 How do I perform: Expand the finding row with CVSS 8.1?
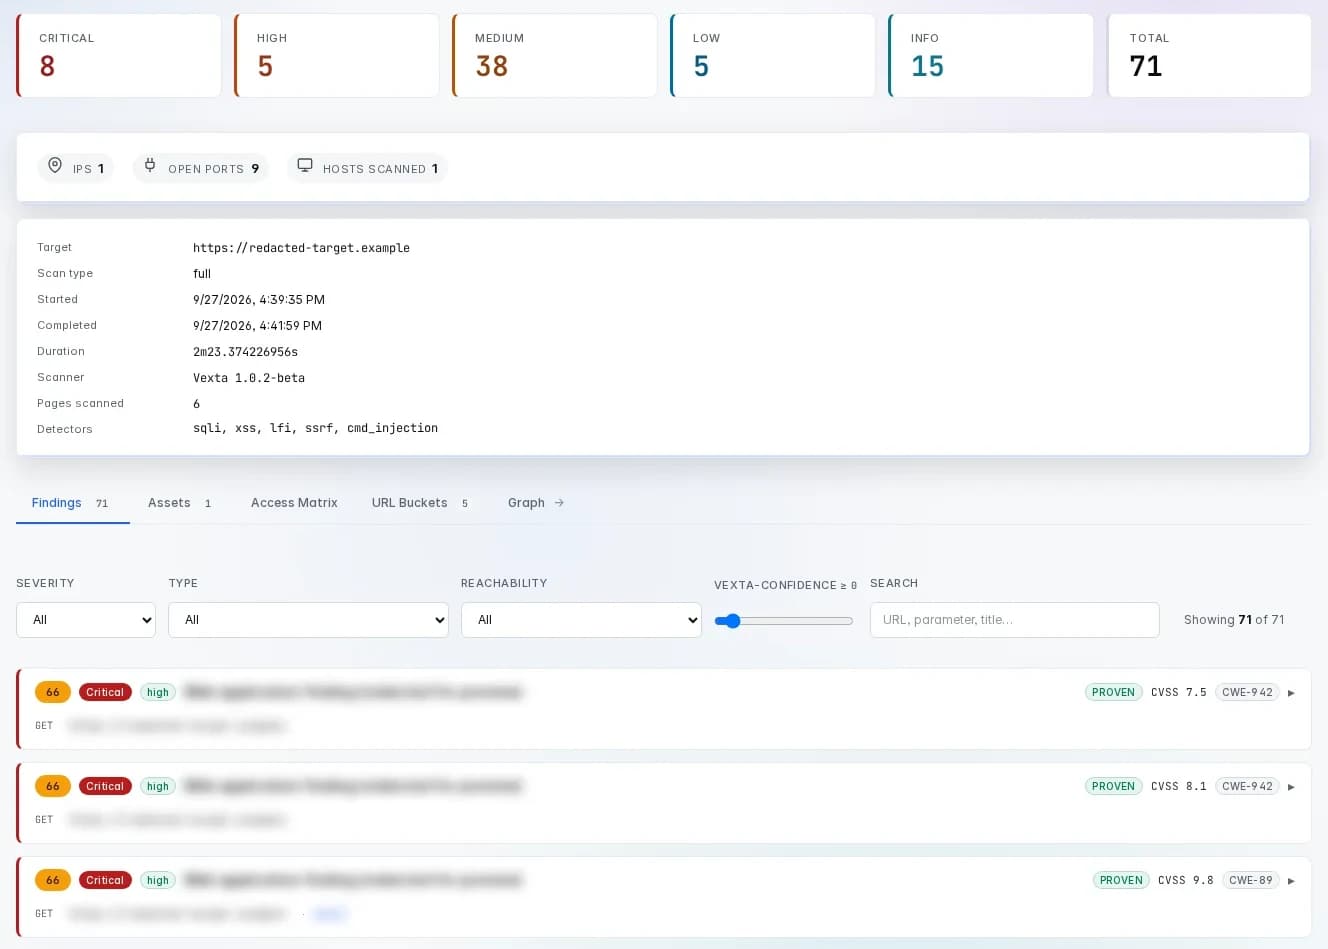click(x=1291, y=787)
